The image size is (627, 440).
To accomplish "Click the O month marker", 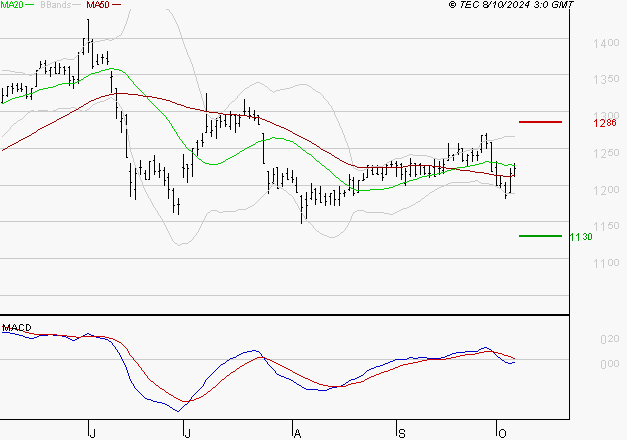I will tap(502, 433).
